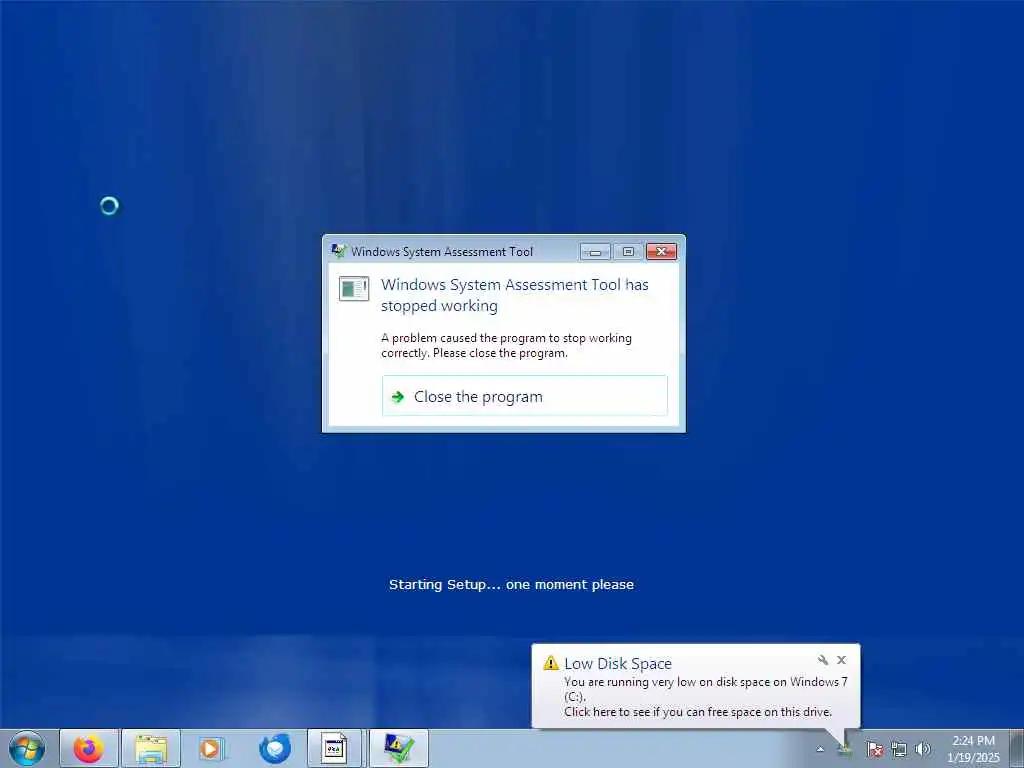This screenshot has height=768, width=1024.
Task: Select the System Assessment Tool taskbar item
Action: 399,748
